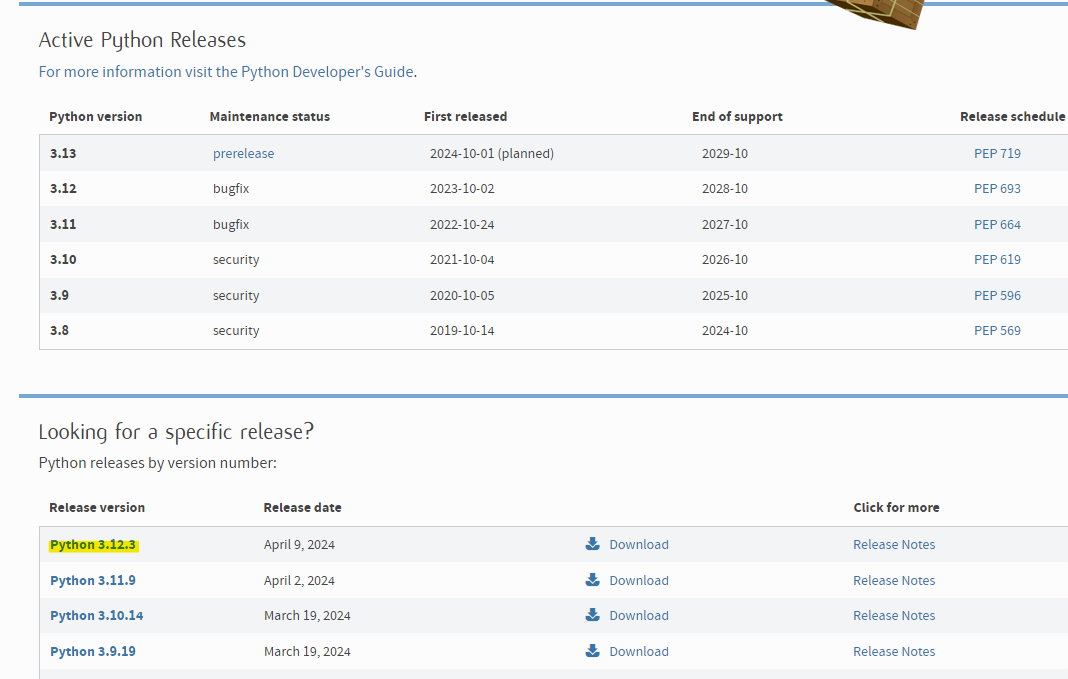Screen dimensions: 1068x679
Task: Open PEP 719 release schedule
Action: 997,153
